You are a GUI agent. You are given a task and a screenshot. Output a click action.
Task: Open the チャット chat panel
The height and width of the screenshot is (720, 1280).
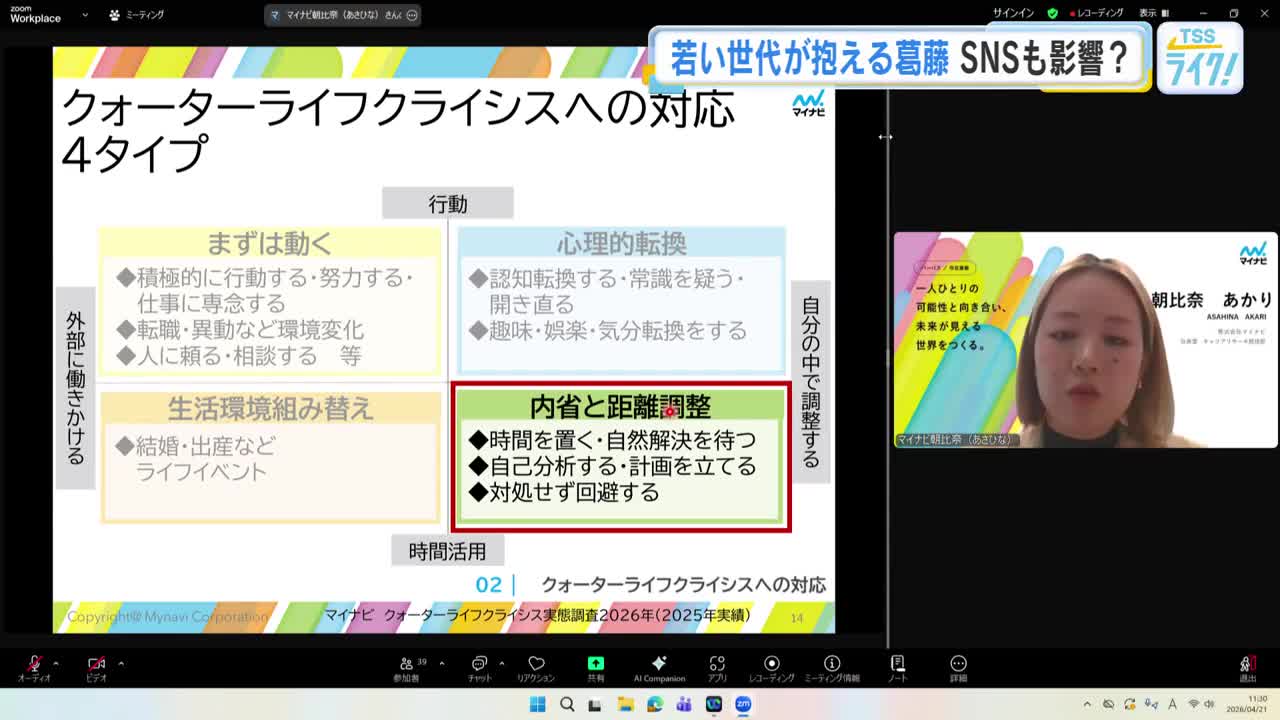click(x=479, y=667)
